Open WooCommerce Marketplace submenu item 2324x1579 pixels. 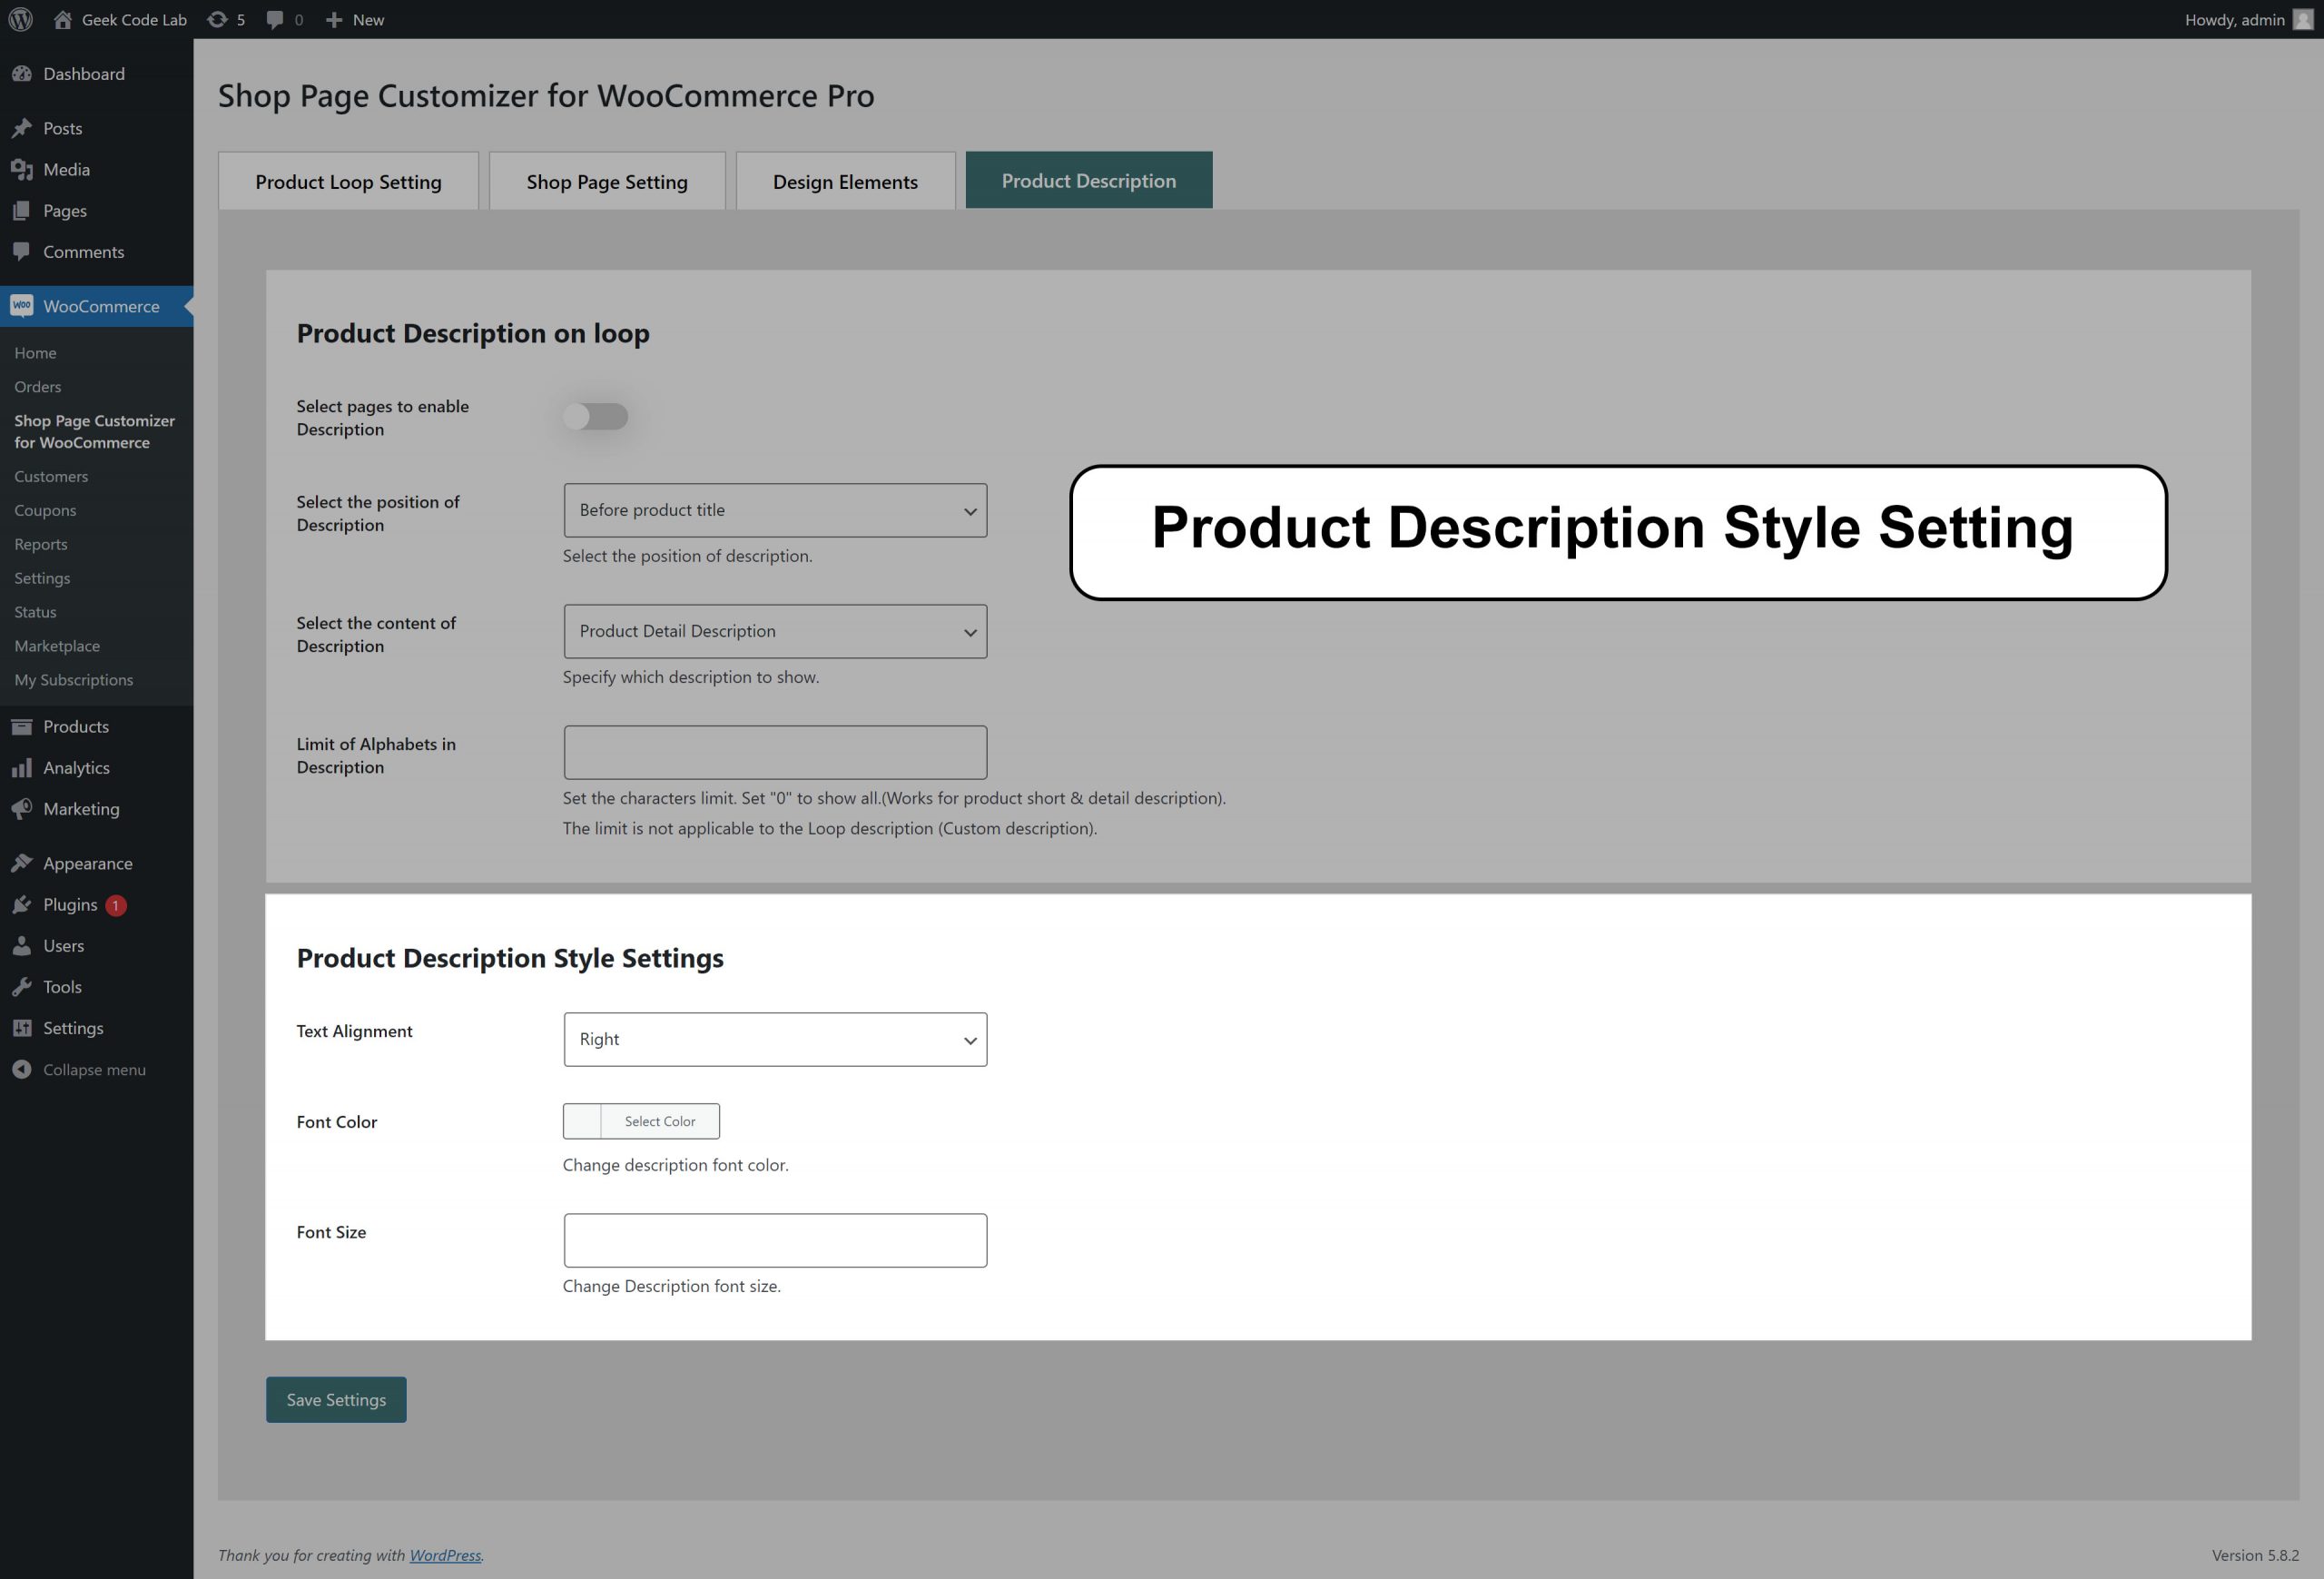point(57,646)
